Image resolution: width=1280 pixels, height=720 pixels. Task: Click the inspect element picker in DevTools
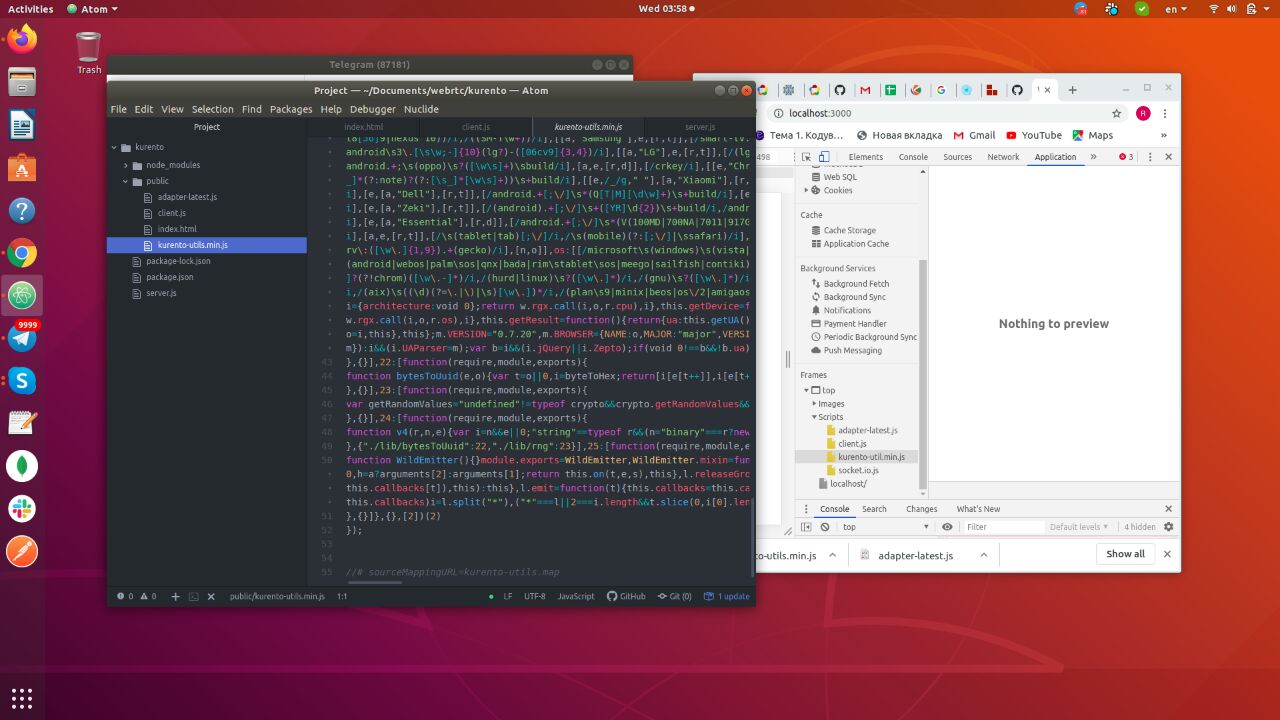pyautogui.click(x=808, y=157)
